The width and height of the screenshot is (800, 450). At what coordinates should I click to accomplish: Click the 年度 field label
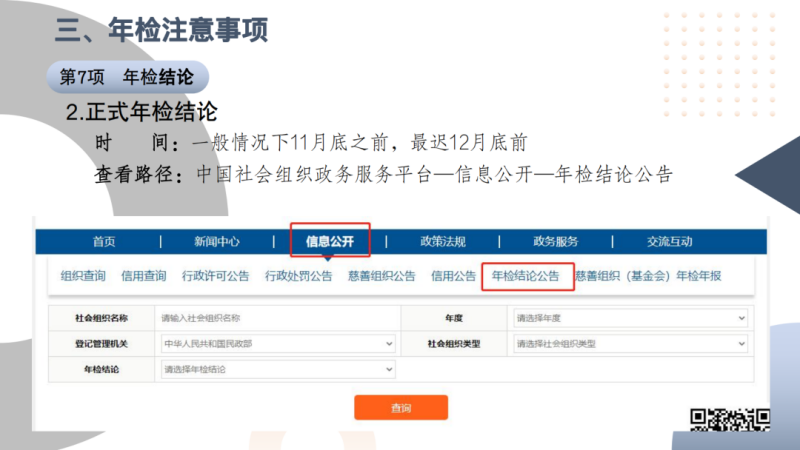[454, 318]
